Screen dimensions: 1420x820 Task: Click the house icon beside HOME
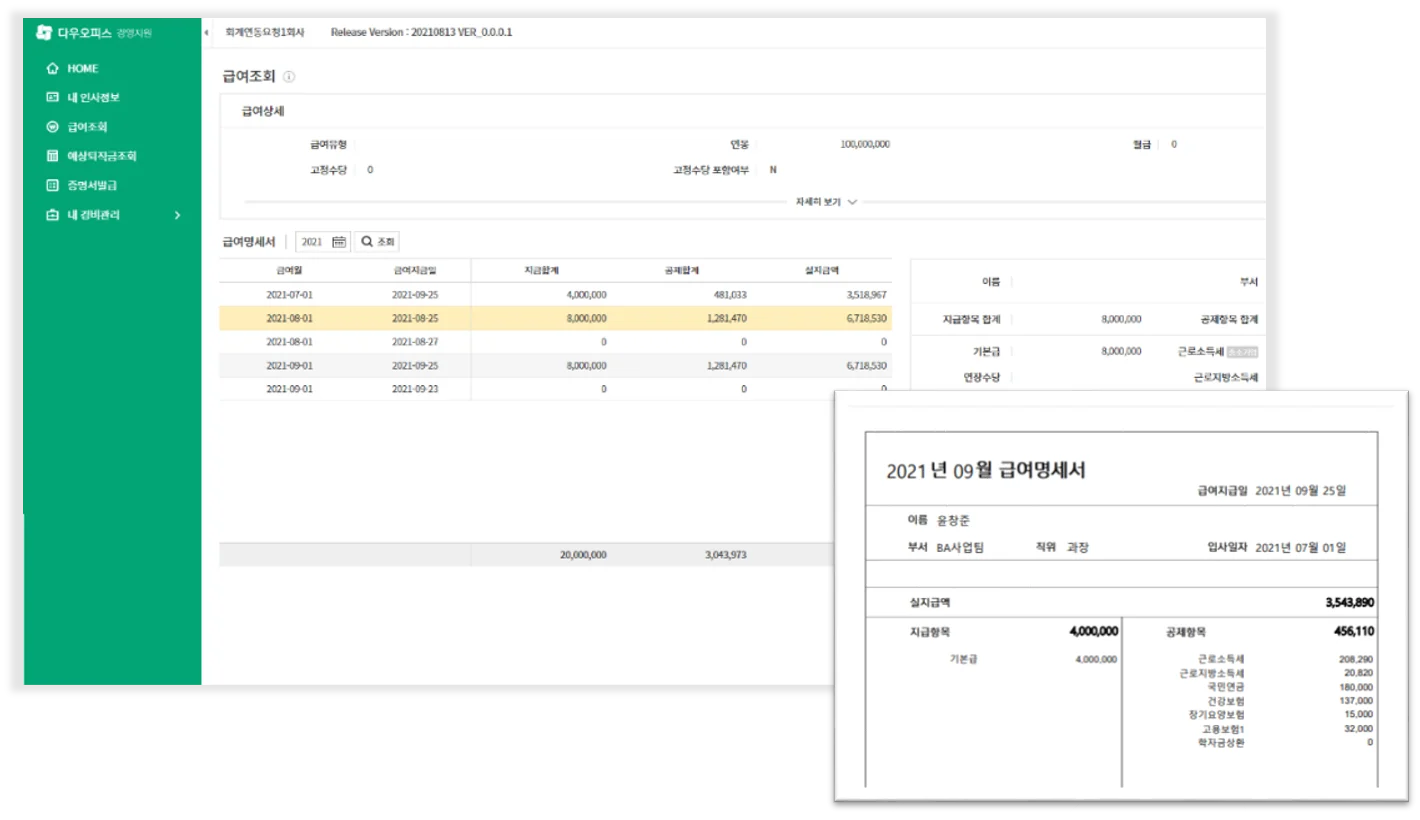pyautogui.click(x=53, y=69)
